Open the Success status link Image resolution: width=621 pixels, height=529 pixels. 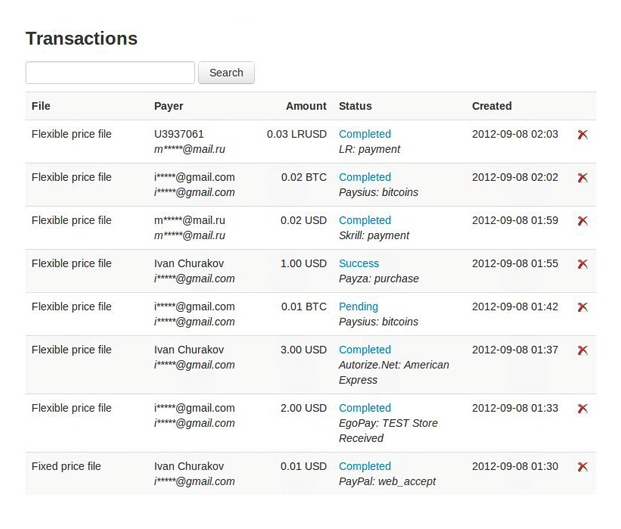(359, 264)
